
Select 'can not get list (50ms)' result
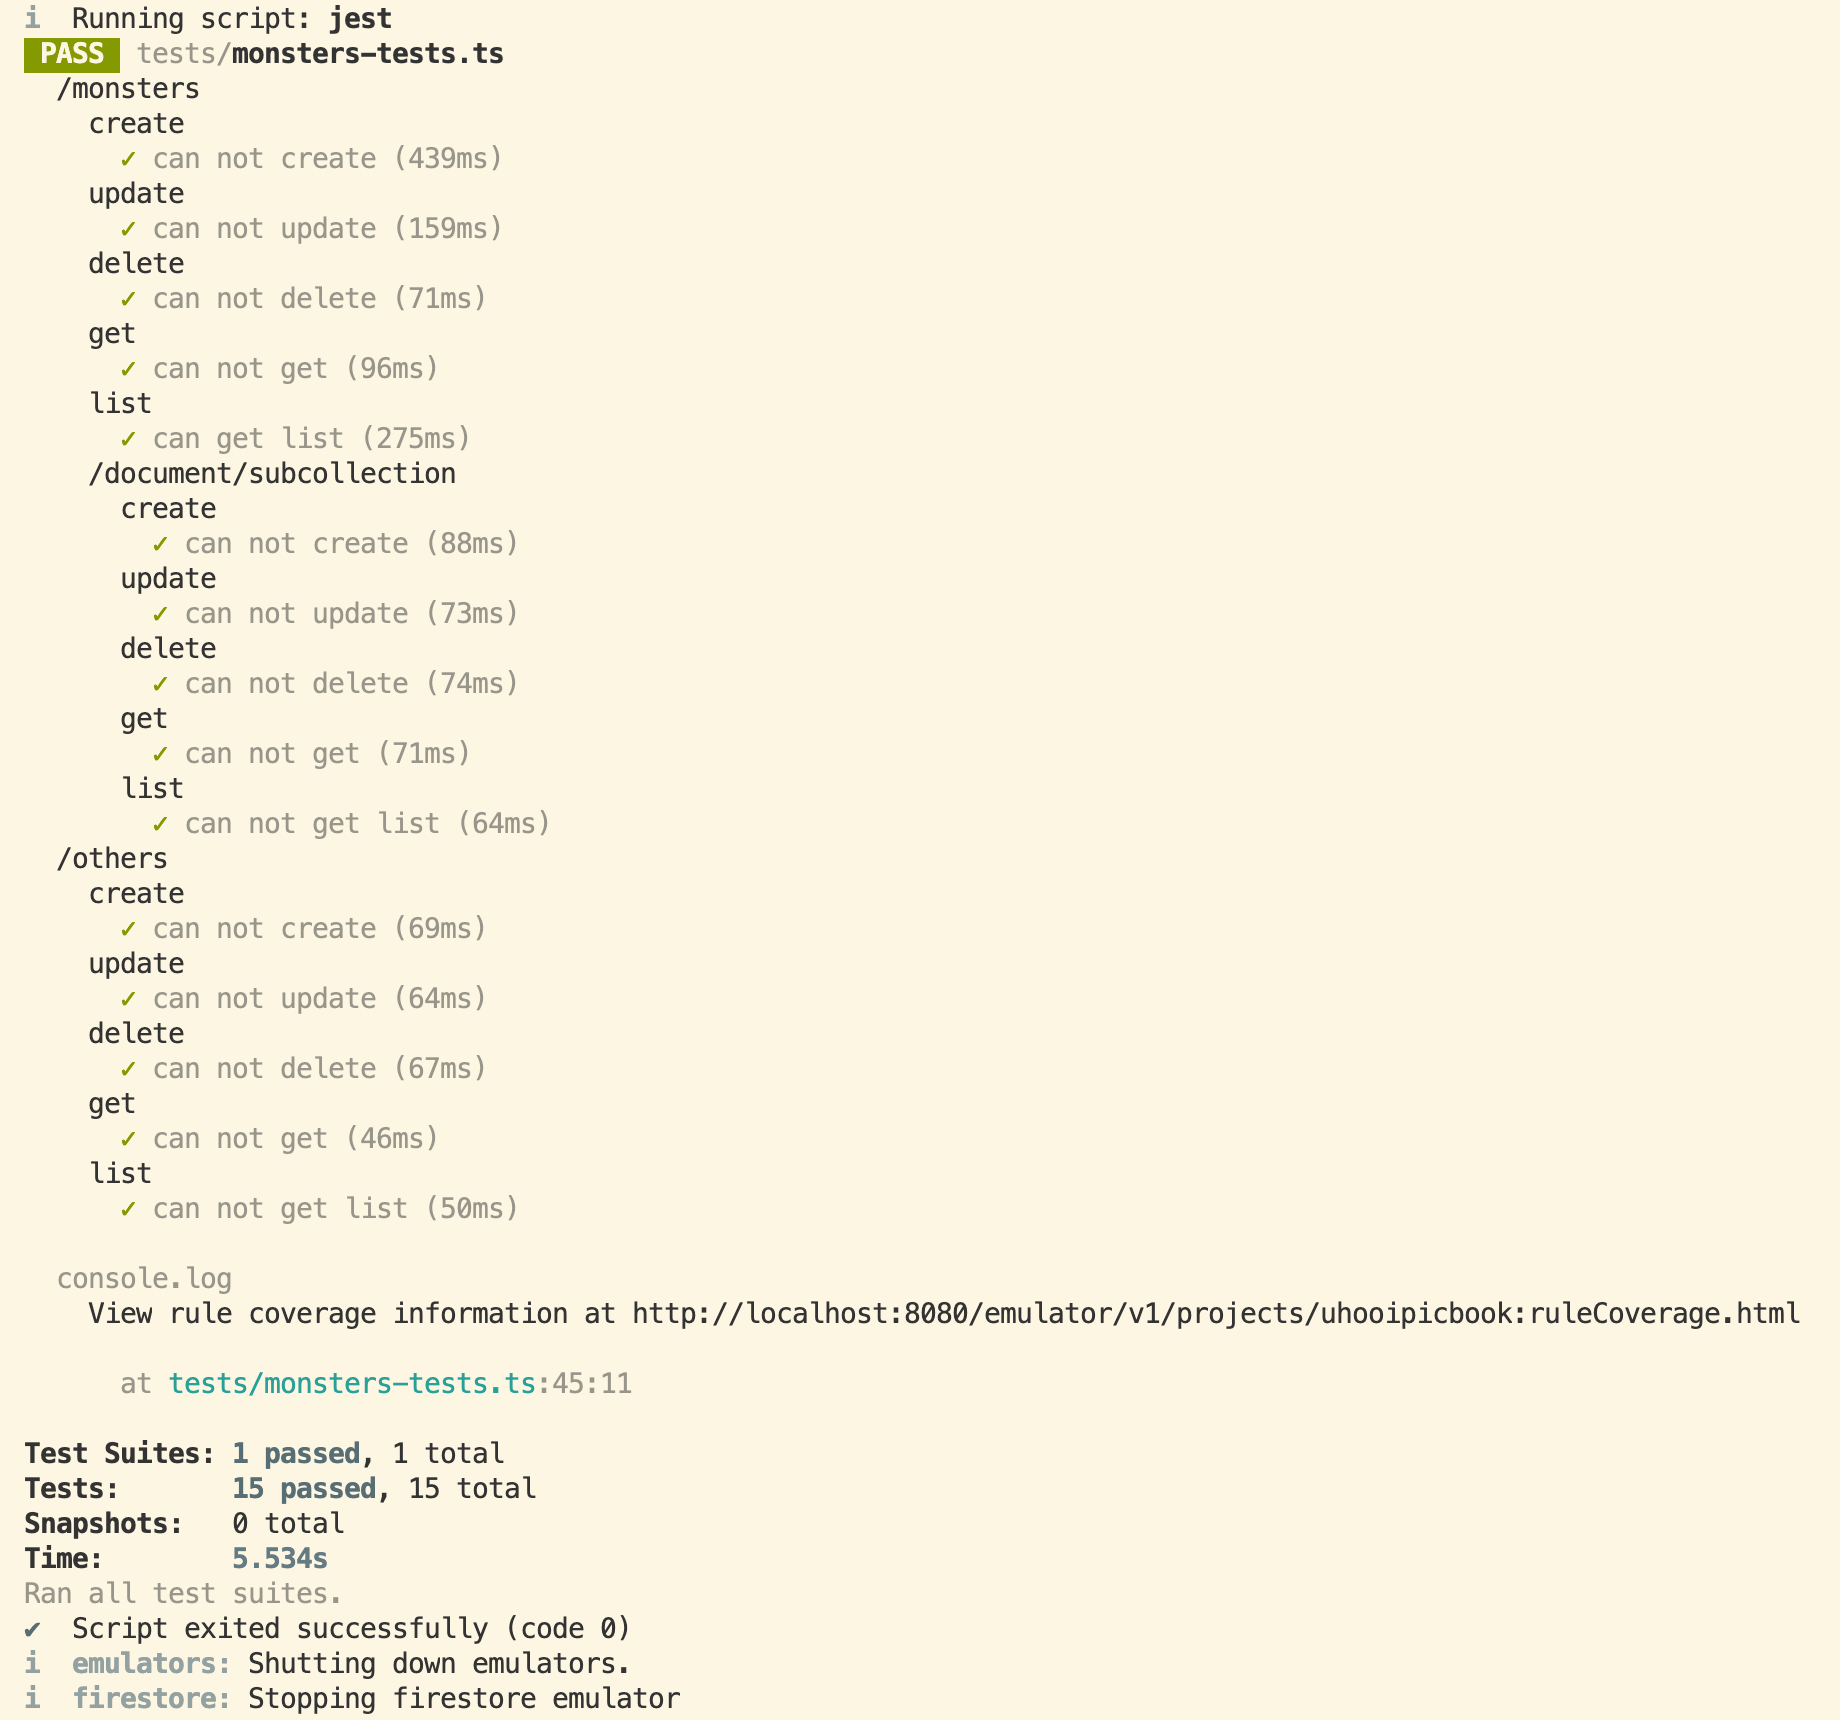click(336, 1209)
